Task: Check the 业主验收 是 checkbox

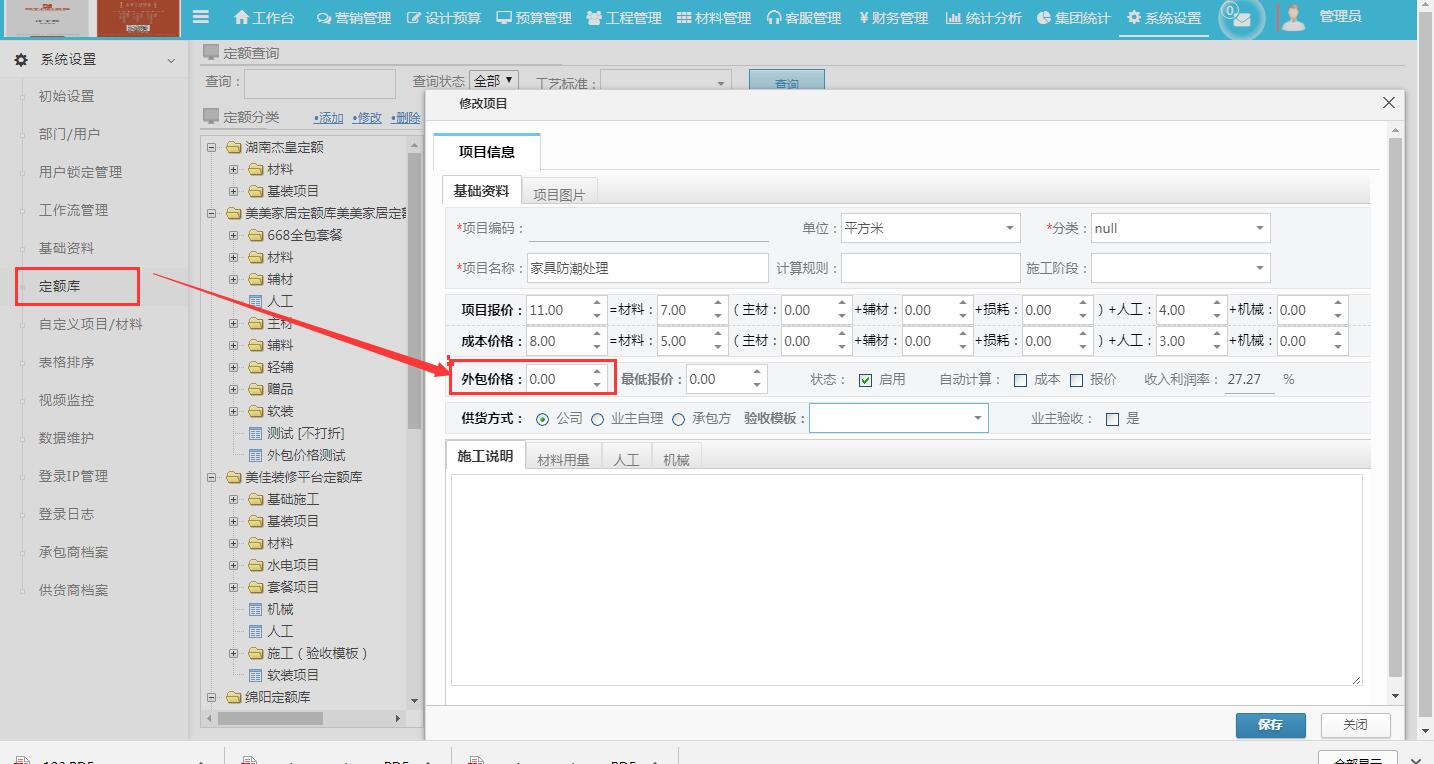Action: 1113,418
